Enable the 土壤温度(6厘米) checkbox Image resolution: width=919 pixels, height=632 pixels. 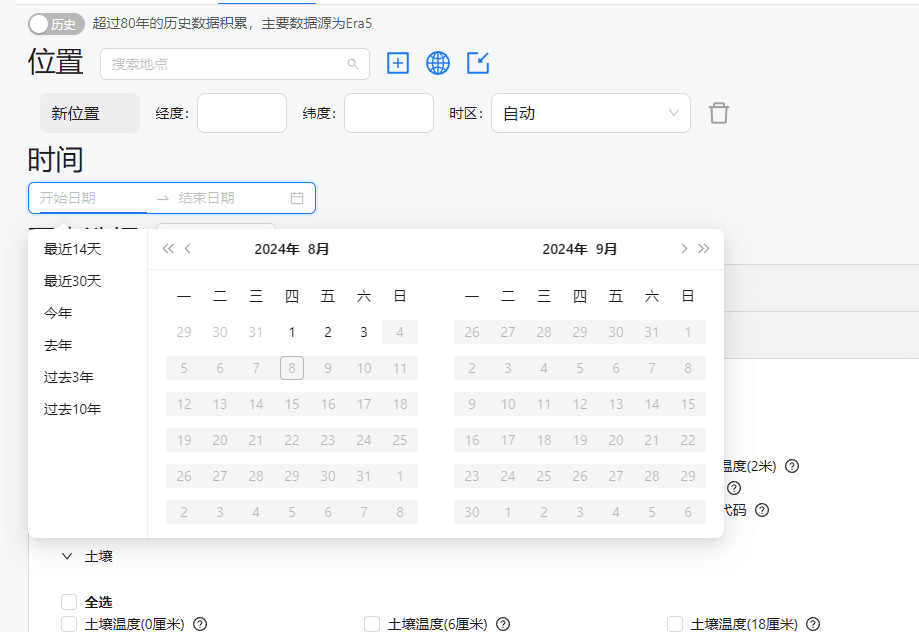coord(372,624)
